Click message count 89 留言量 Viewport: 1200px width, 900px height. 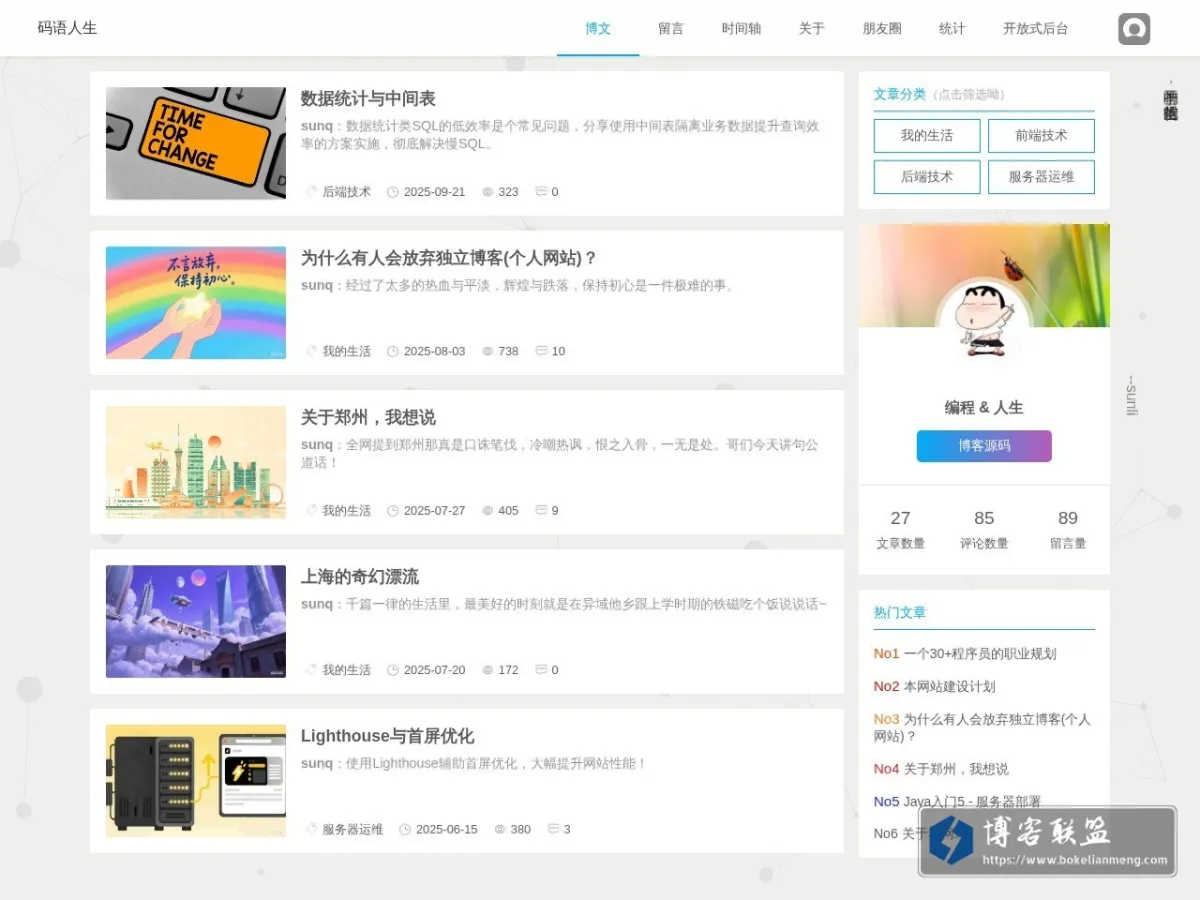click(1068, 530)
